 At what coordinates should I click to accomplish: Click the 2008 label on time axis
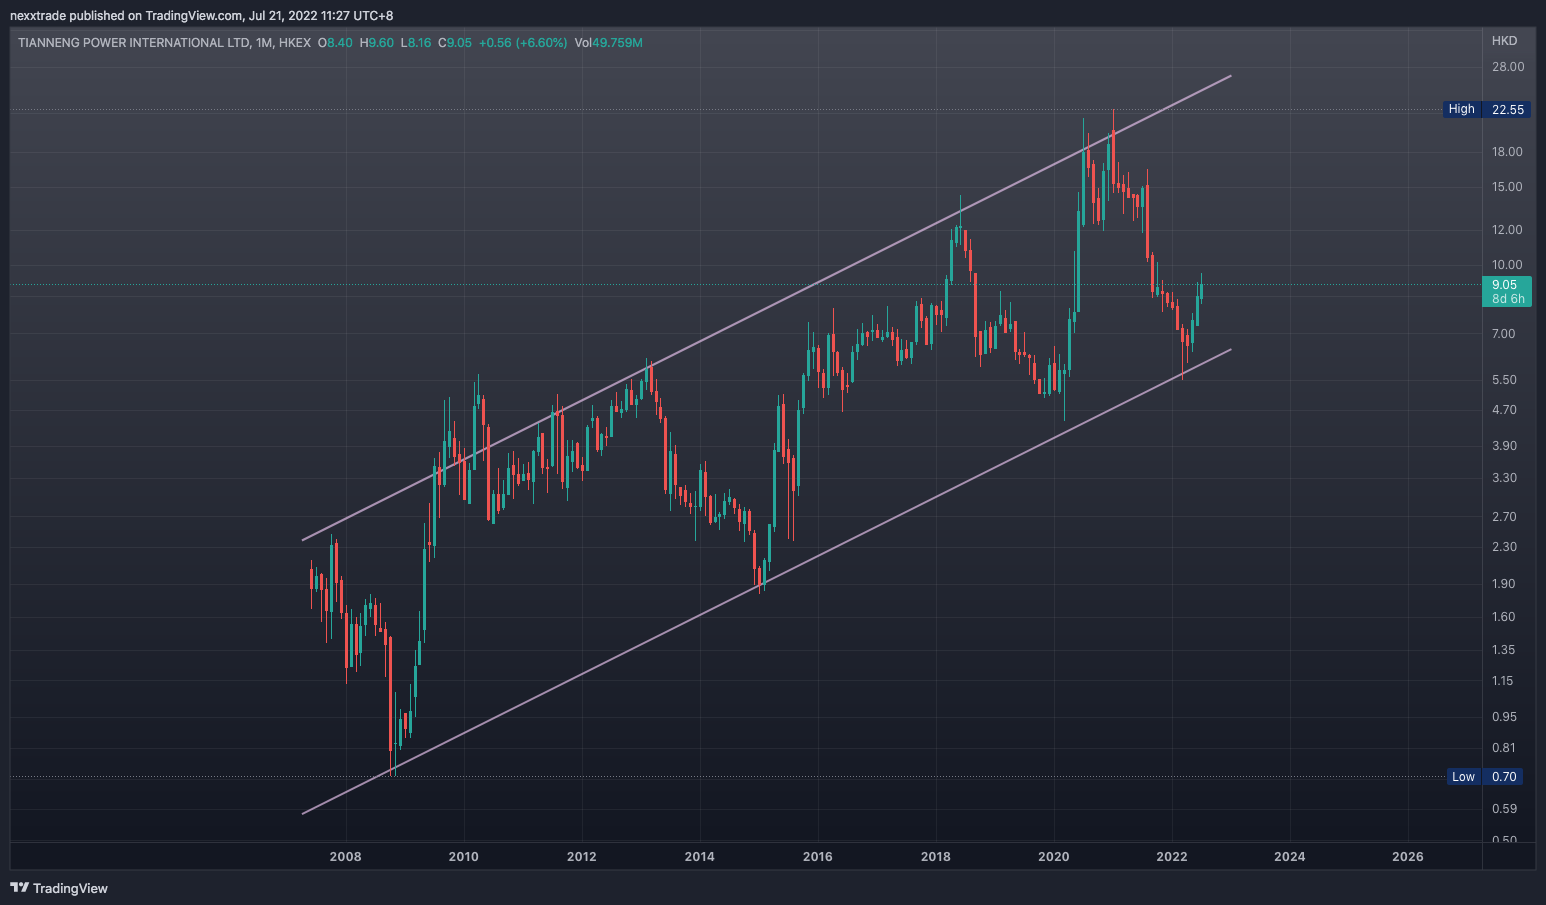[346, 857]
